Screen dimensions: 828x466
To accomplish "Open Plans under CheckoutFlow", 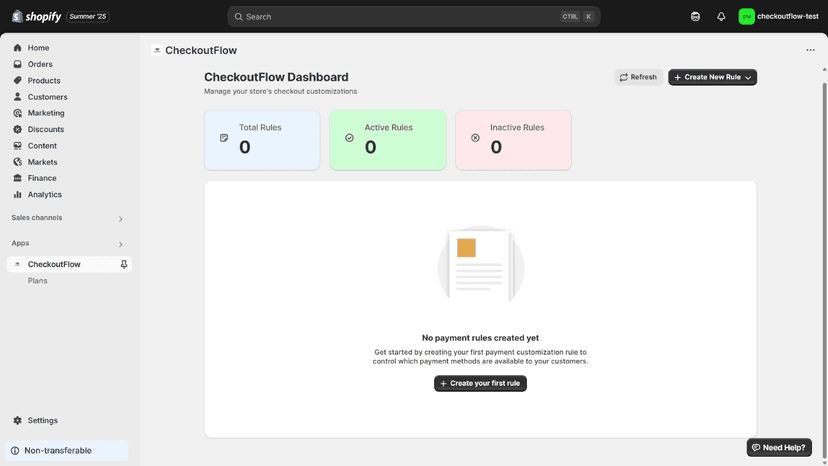I will 37,281.
